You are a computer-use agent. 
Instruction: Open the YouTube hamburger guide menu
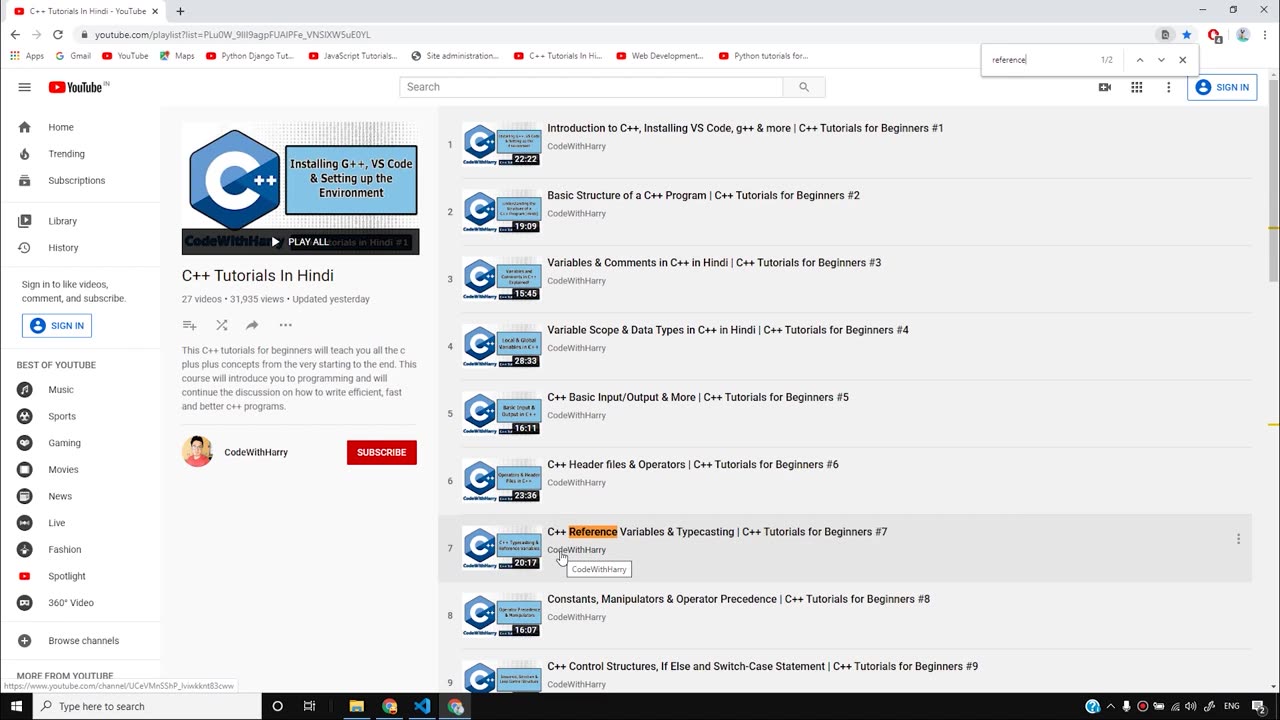[x=24, y=87]
